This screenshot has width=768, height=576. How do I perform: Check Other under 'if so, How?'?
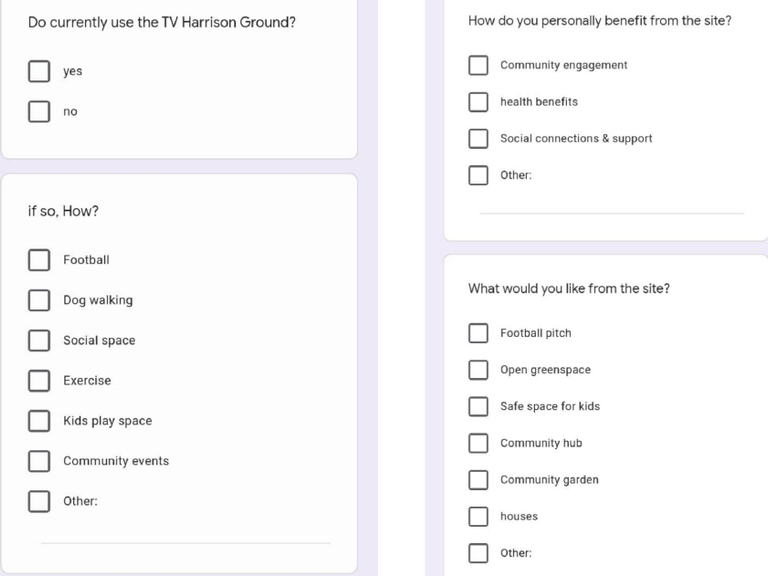pos(39,501)
